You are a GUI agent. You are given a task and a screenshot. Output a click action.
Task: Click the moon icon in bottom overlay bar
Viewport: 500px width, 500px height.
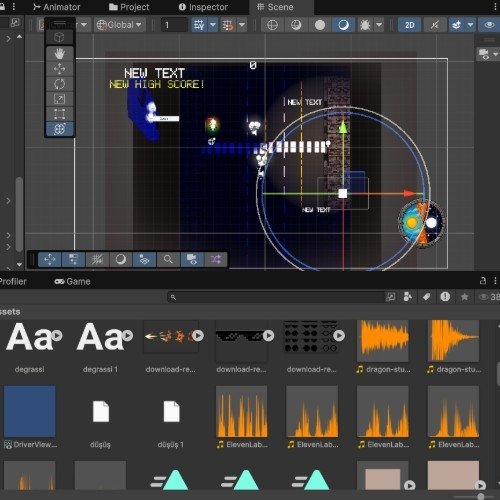coord(121,259)
